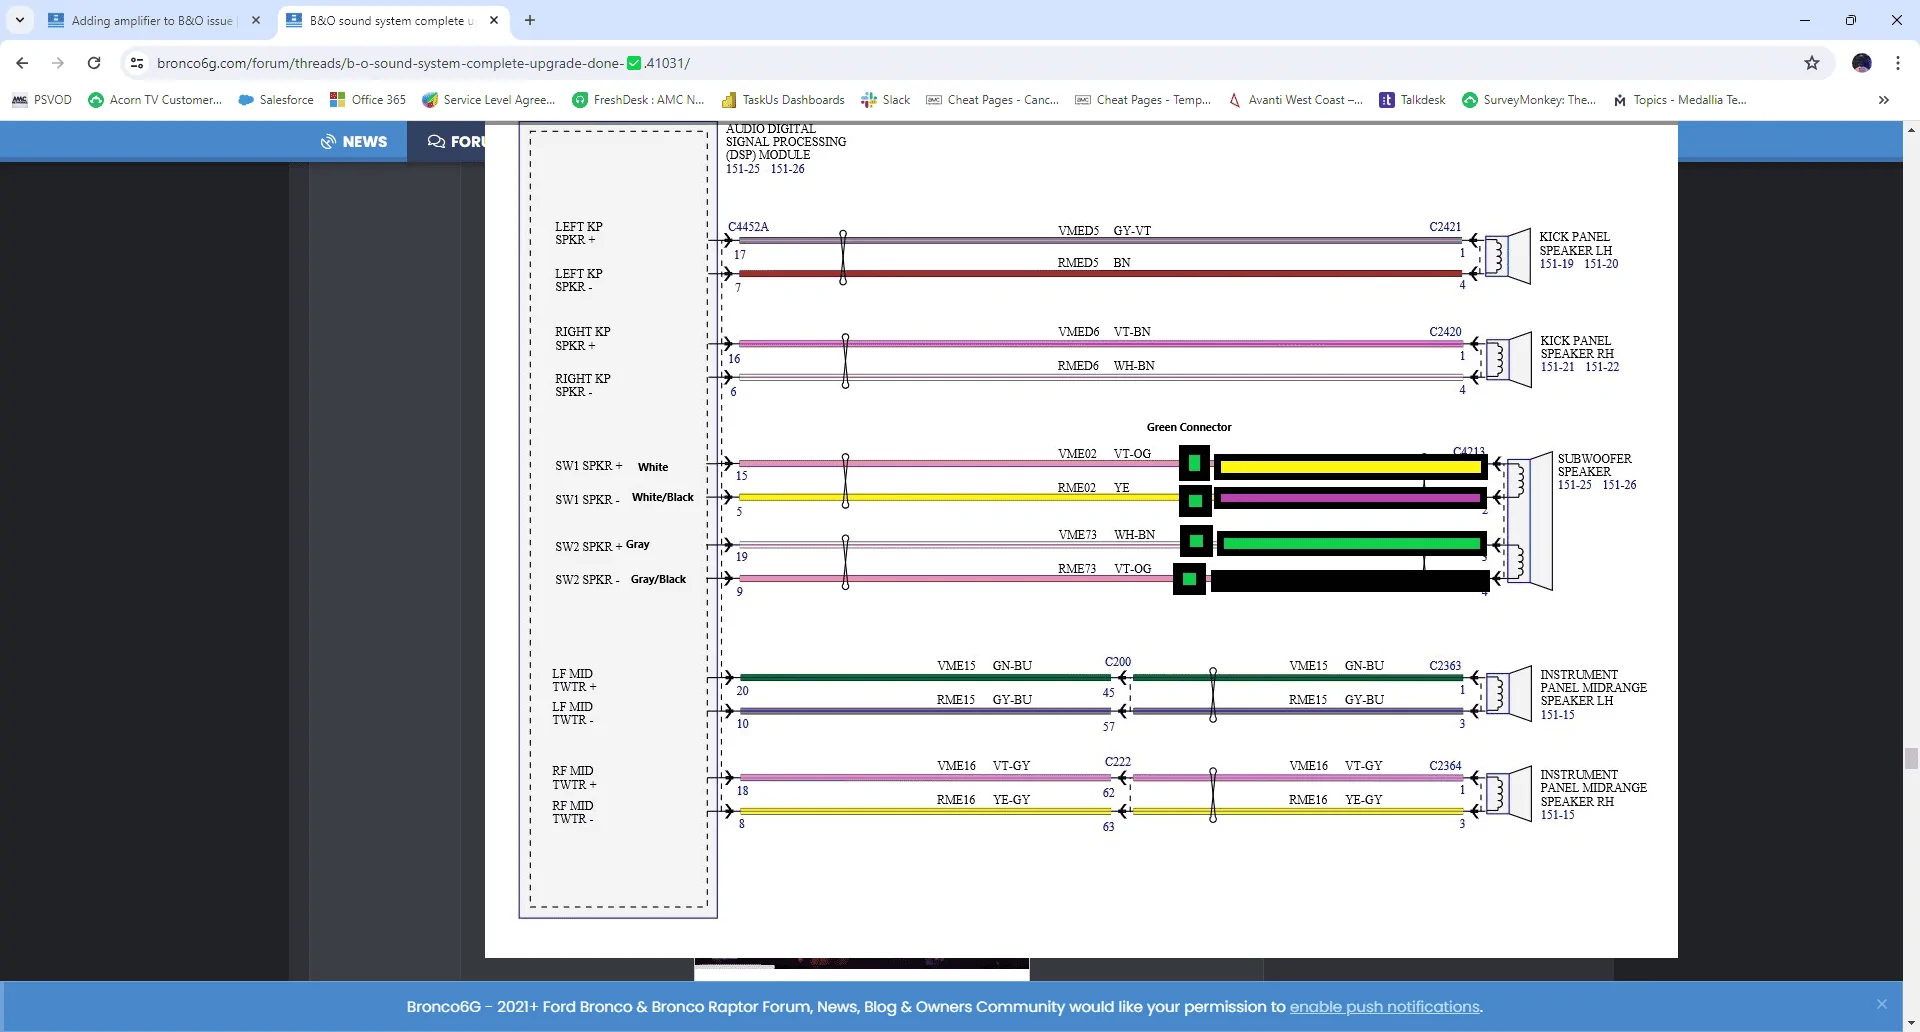Click the yellow subwoofer wire highlight
Screen dimensions: 1920x1032
[x=1350, y=467]
